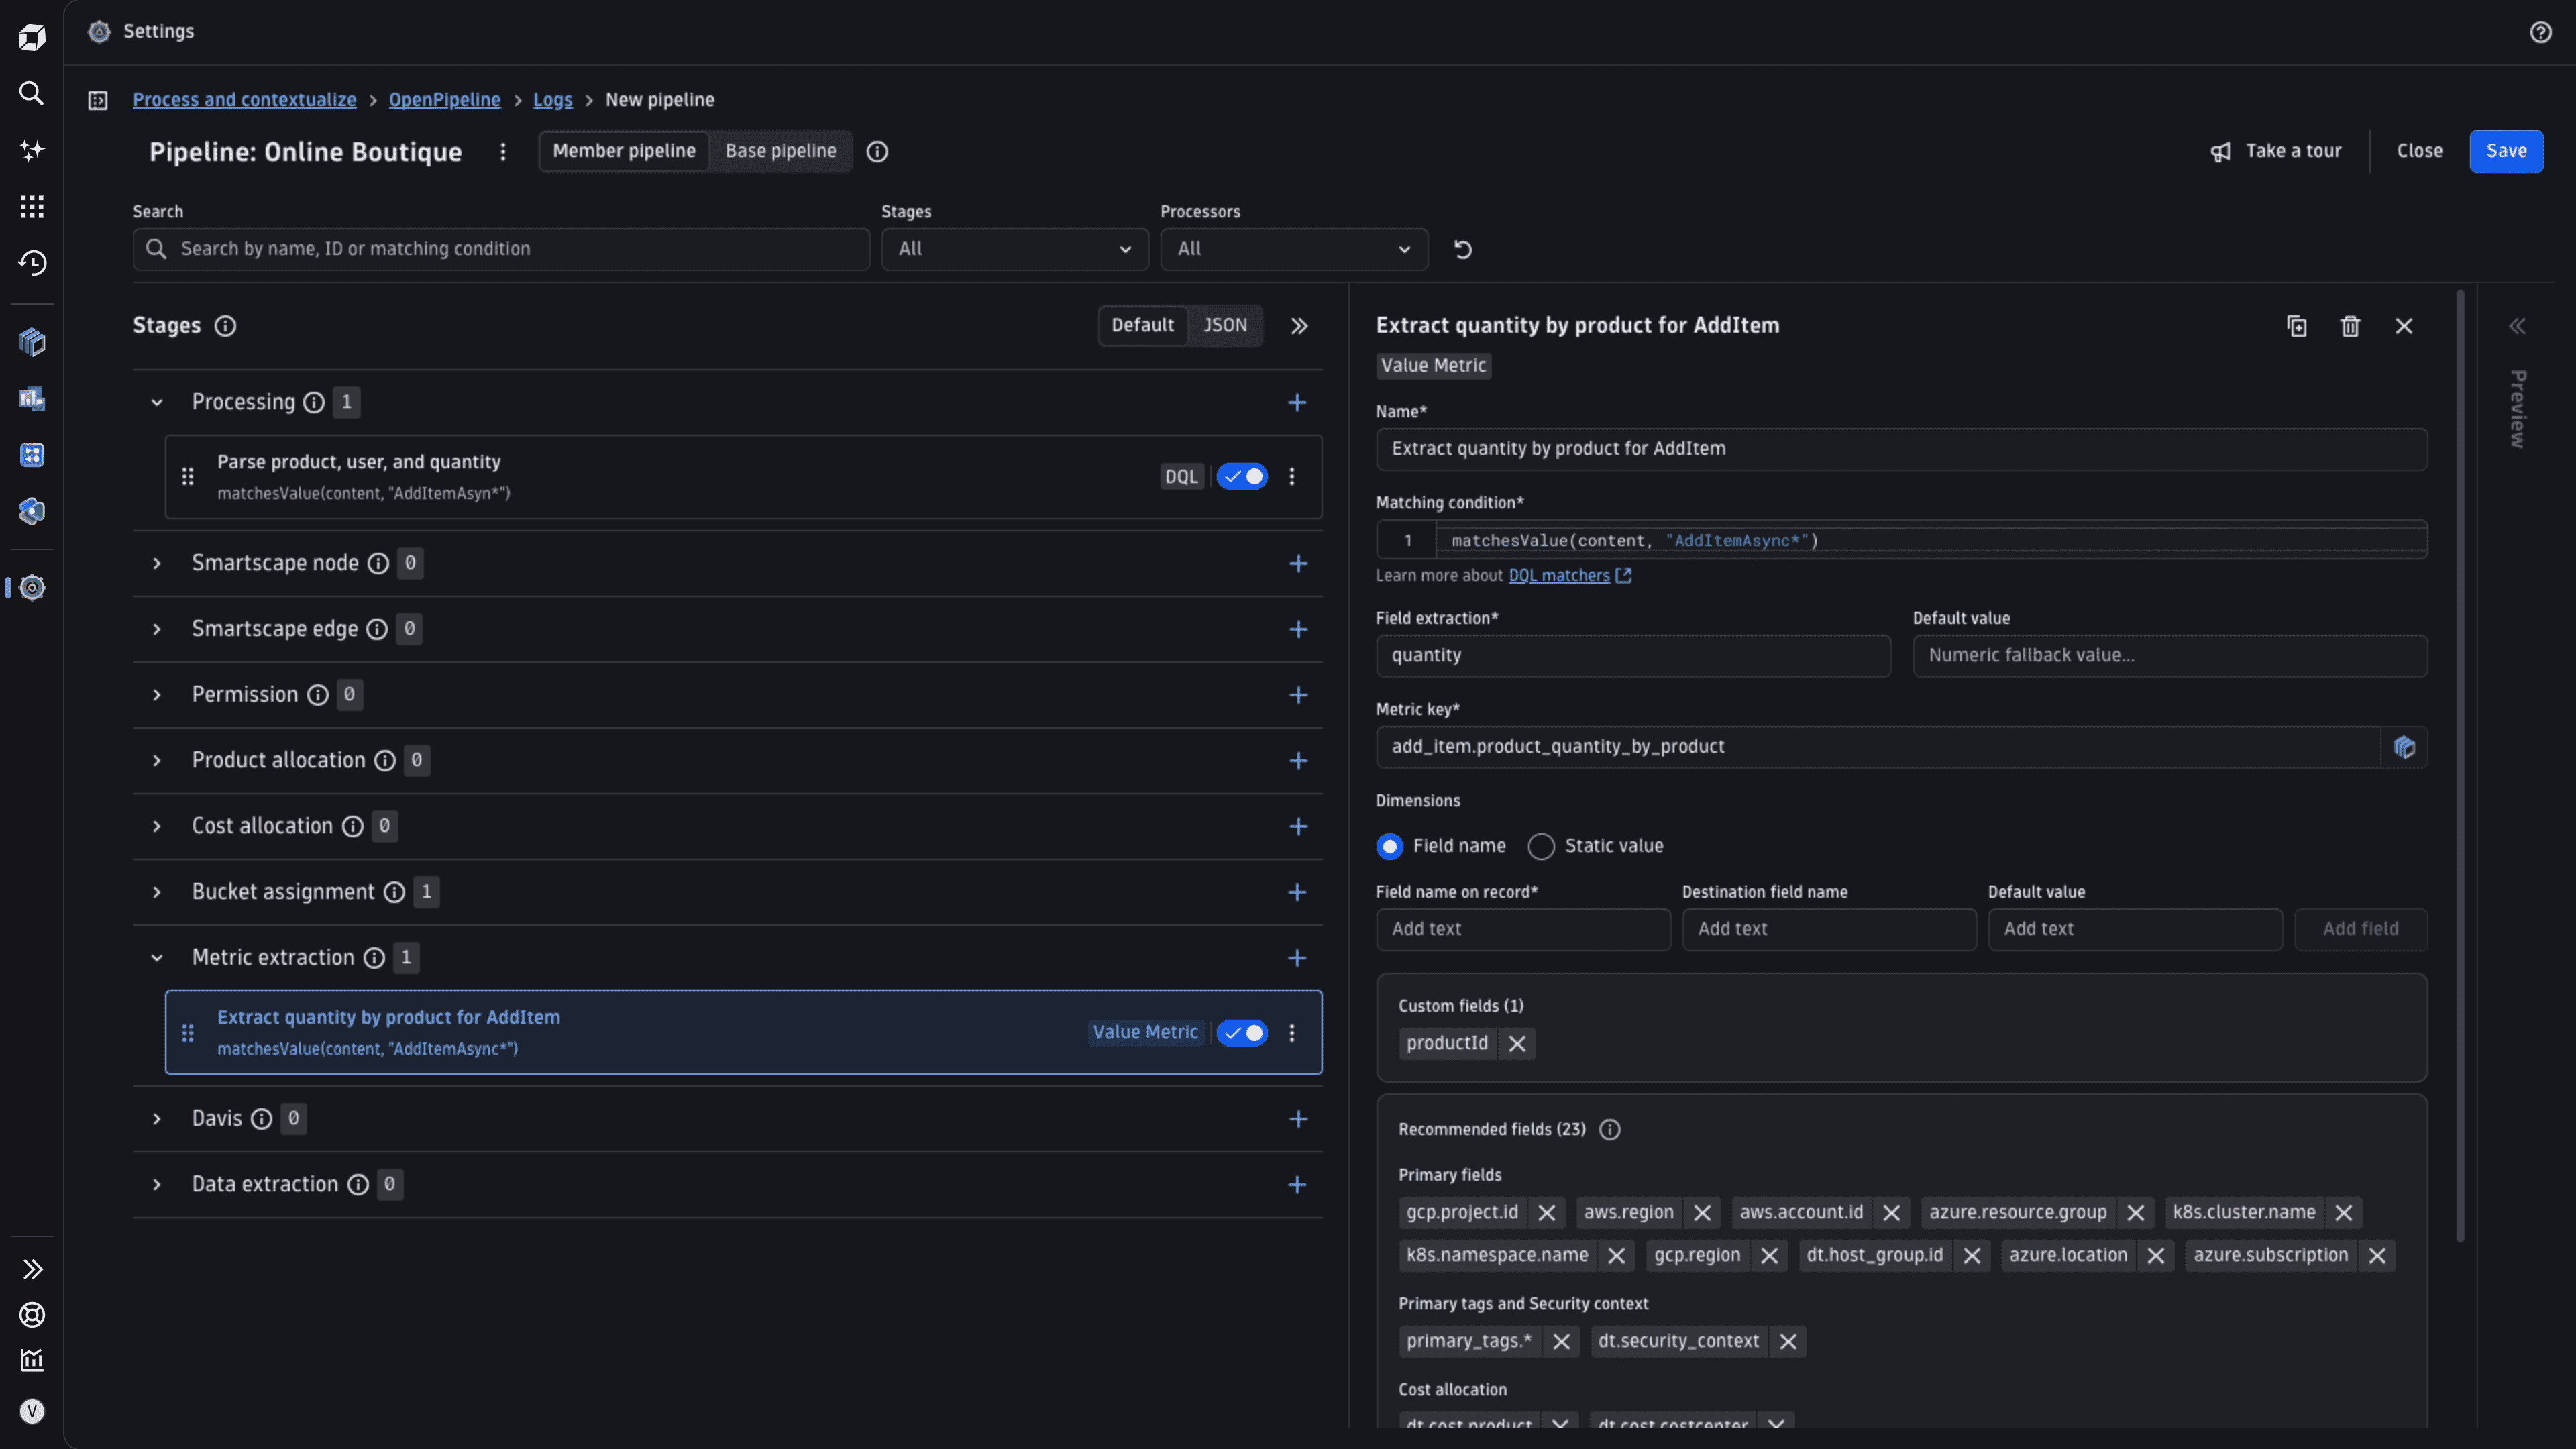
Task: Toggle Parse product, user, and quantity processor
Action: pos(1242,476)
